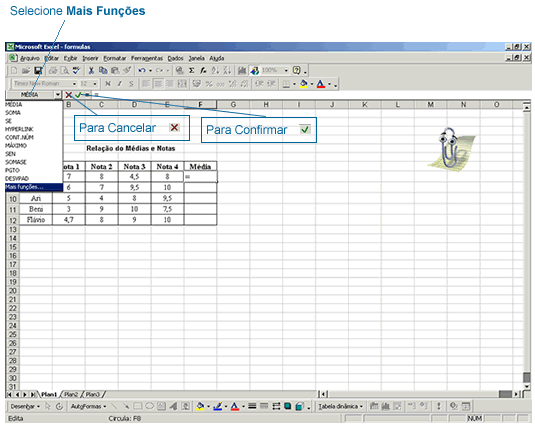This screenshot has width=535, height=430.
Task: Toggle italic formatting button
Action: point(120,84)
